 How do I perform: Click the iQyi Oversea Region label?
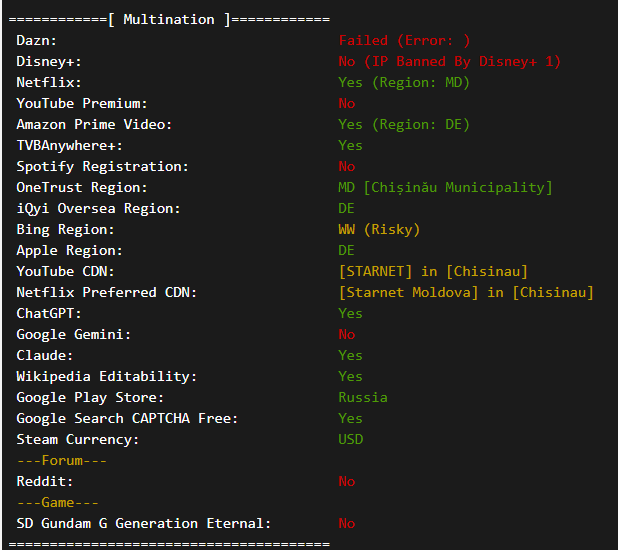click(x=98, y=208)
